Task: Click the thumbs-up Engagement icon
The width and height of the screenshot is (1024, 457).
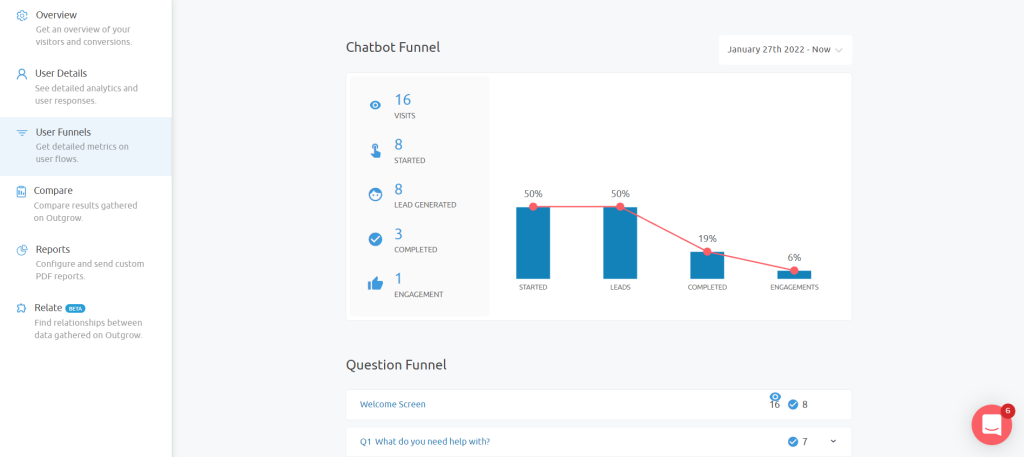Action: click(x=375, y=283)
